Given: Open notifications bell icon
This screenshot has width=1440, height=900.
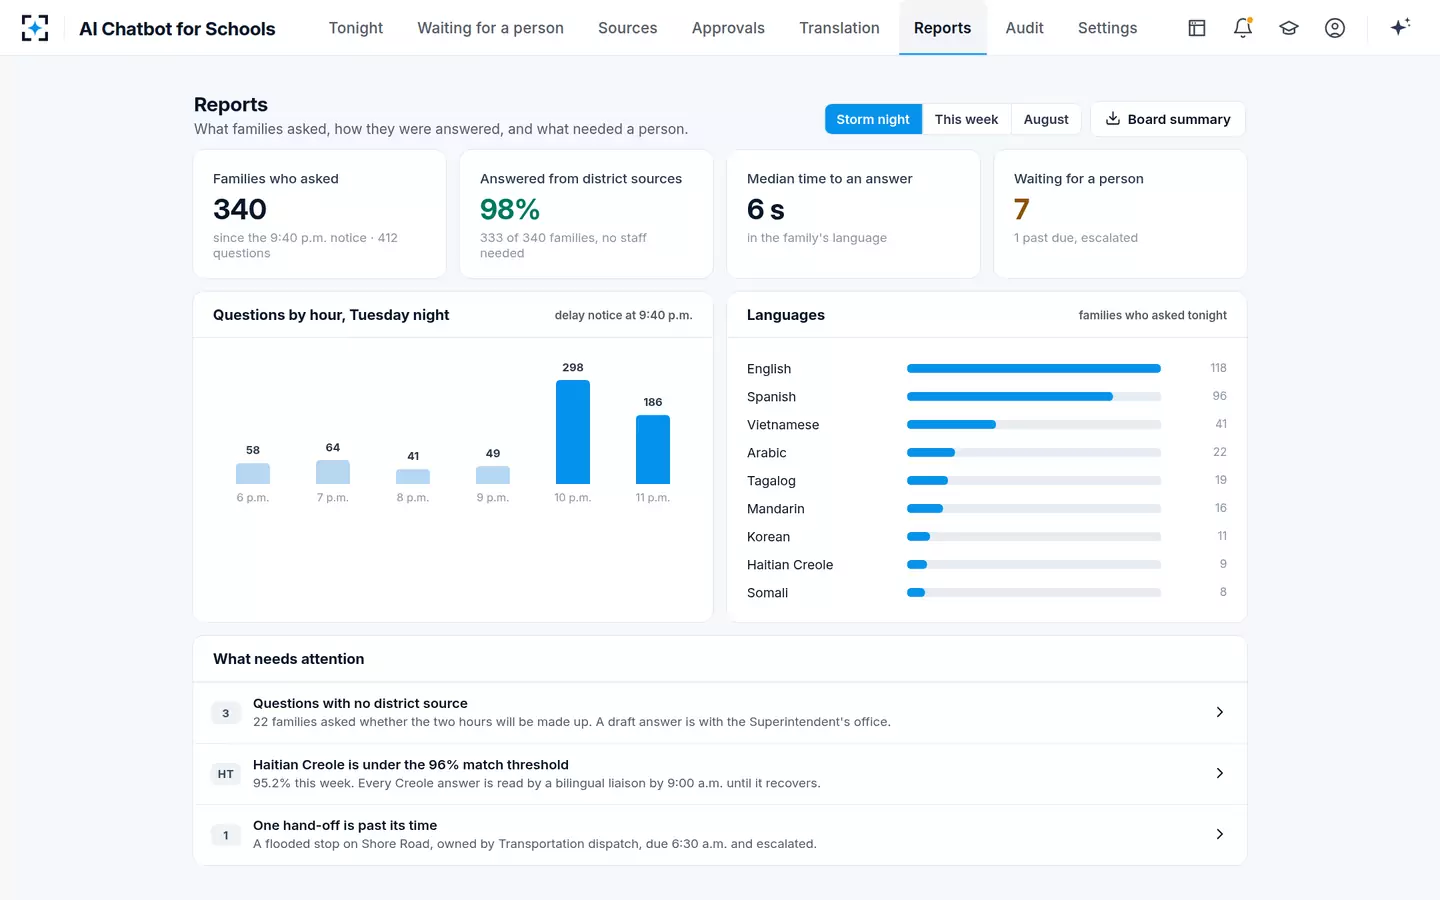Looking at the screenshot, I should tap(1243, 28).
